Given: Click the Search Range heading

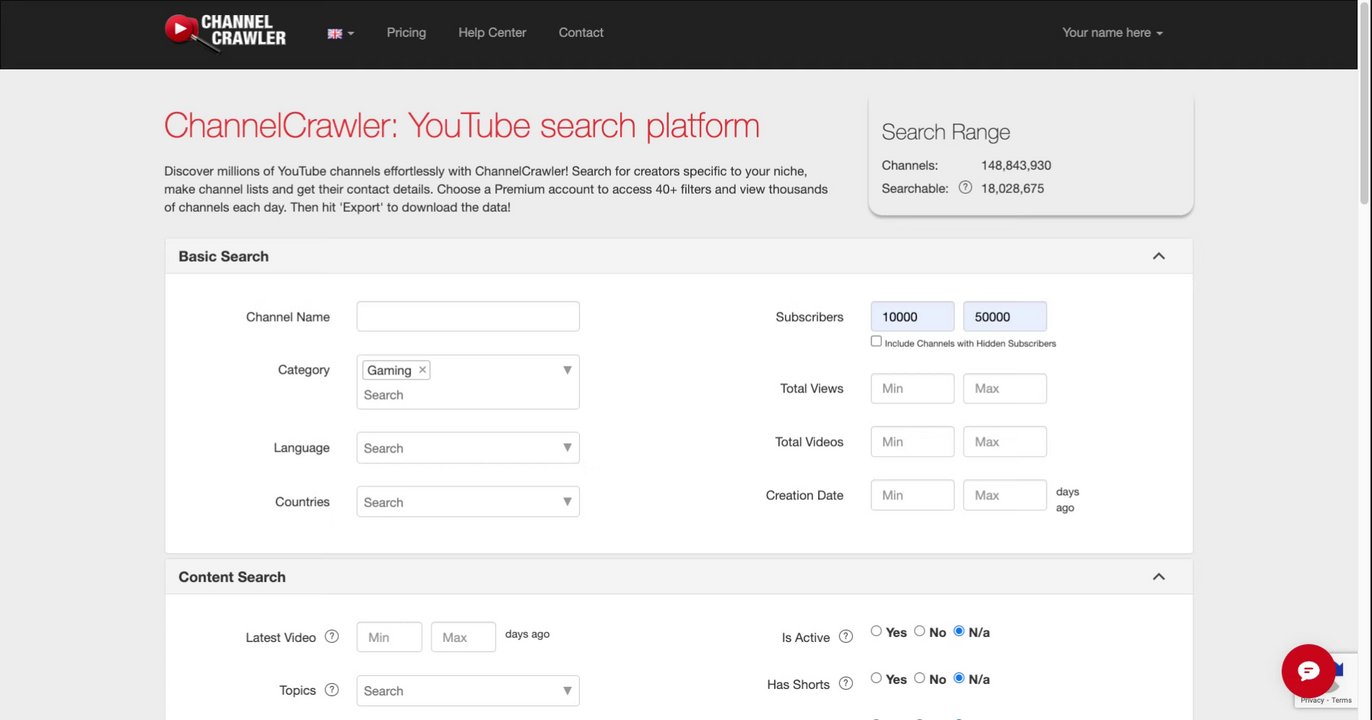Looking at the screenshot, I should (946, 132).
